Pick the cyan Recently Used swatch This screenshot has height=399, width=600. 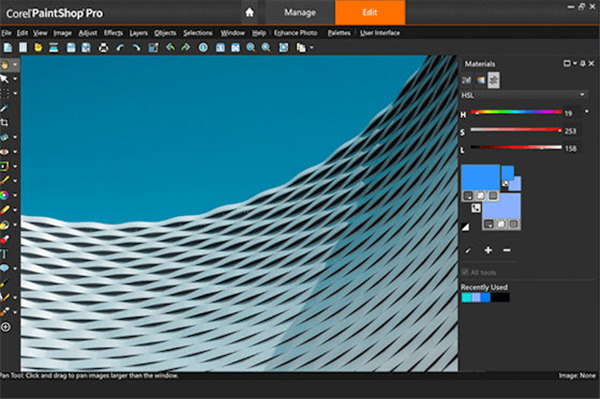[x=466, y=297]
